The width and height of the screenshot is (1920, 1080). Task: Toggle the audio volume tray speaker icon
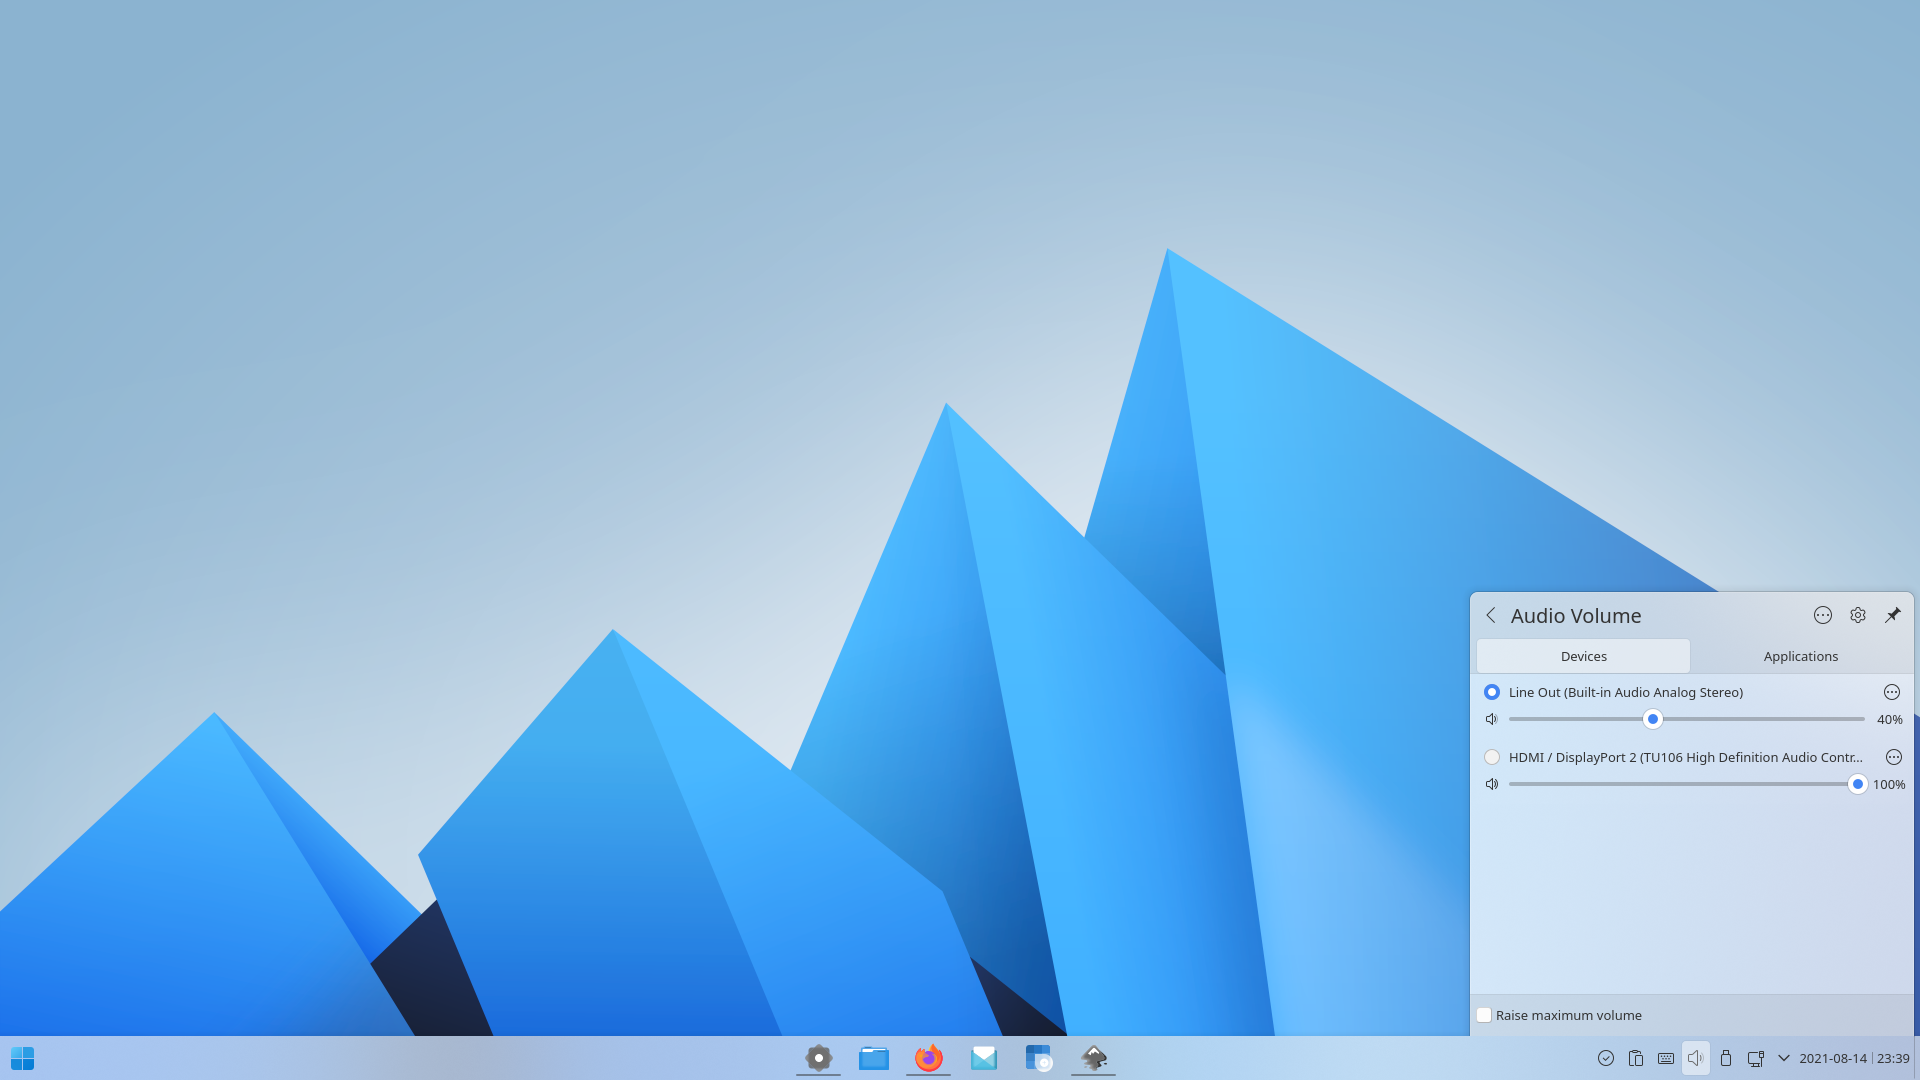[1696, 1058]
